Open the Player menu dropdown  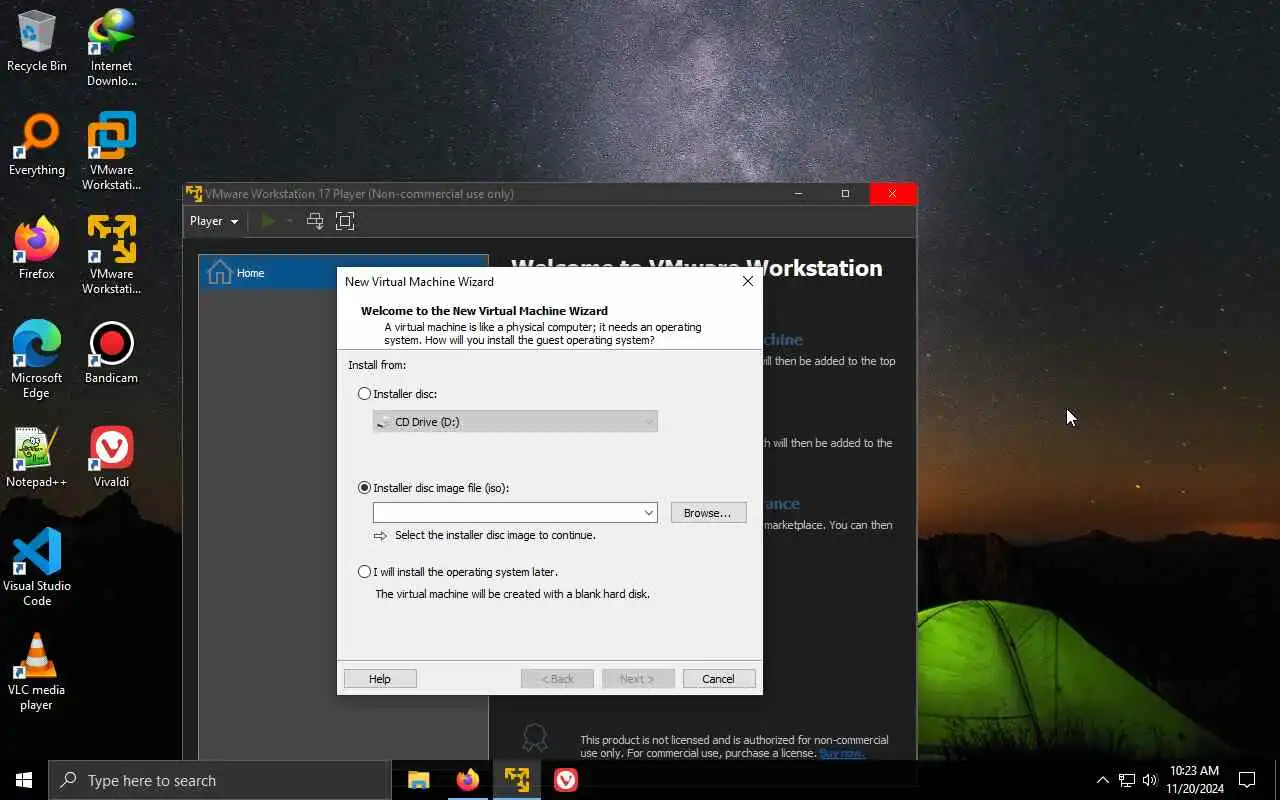tap(214, 221)
